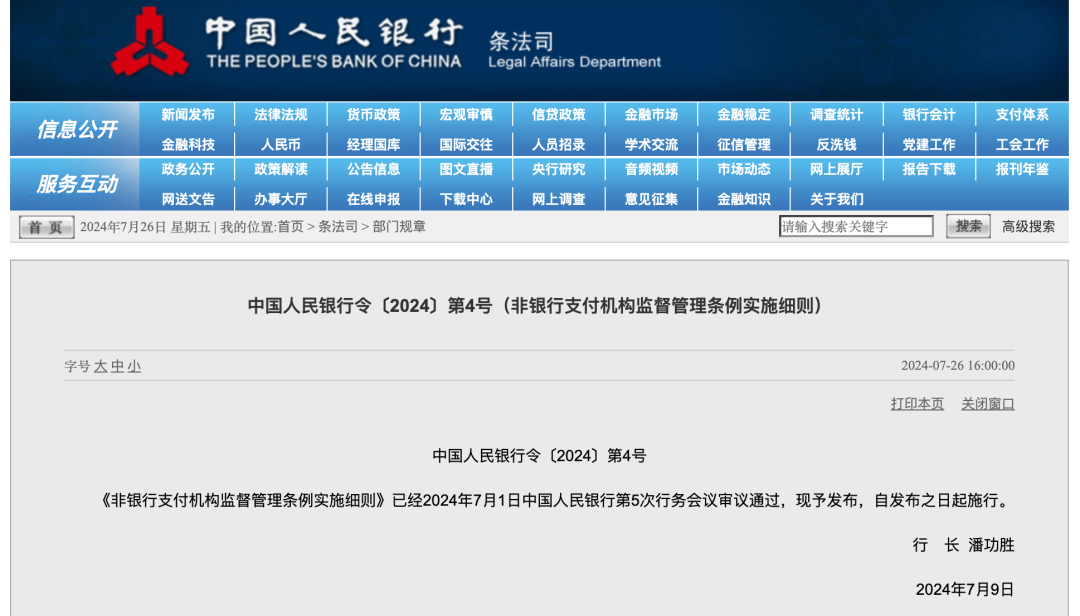Click the 信息公开 category heading
Viewport: 1080px width, 616px height.
(x=76, y=129)
